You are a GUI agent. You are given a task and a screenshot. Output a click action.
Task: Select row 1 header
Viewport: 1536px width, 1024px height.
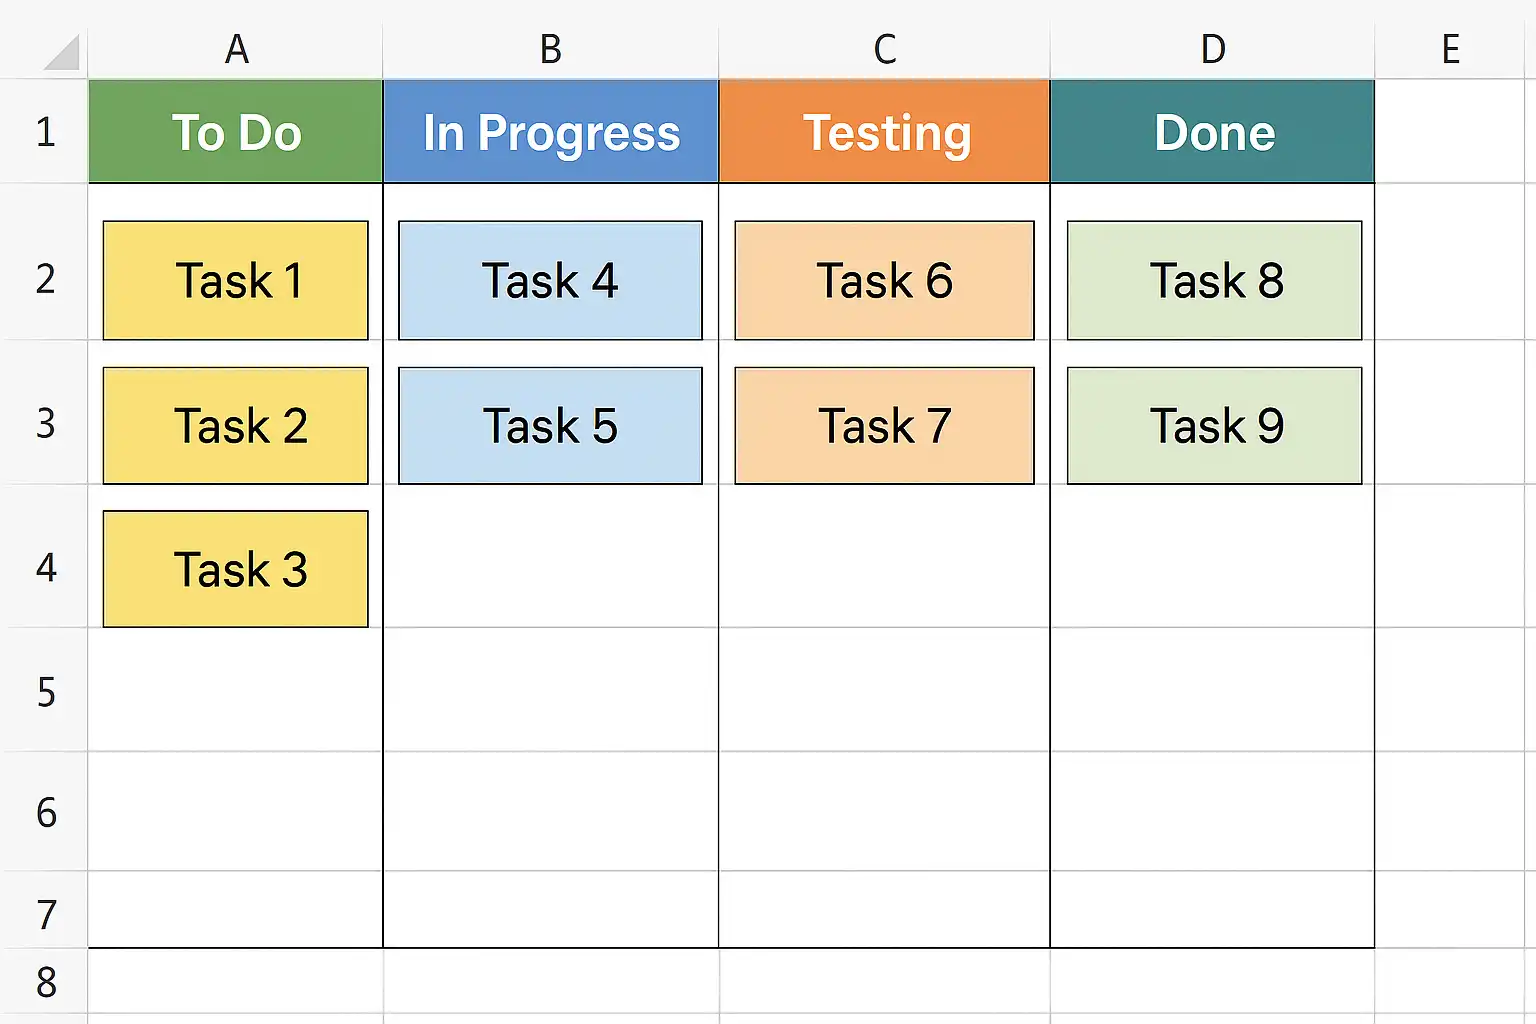(x=45, y=132)
